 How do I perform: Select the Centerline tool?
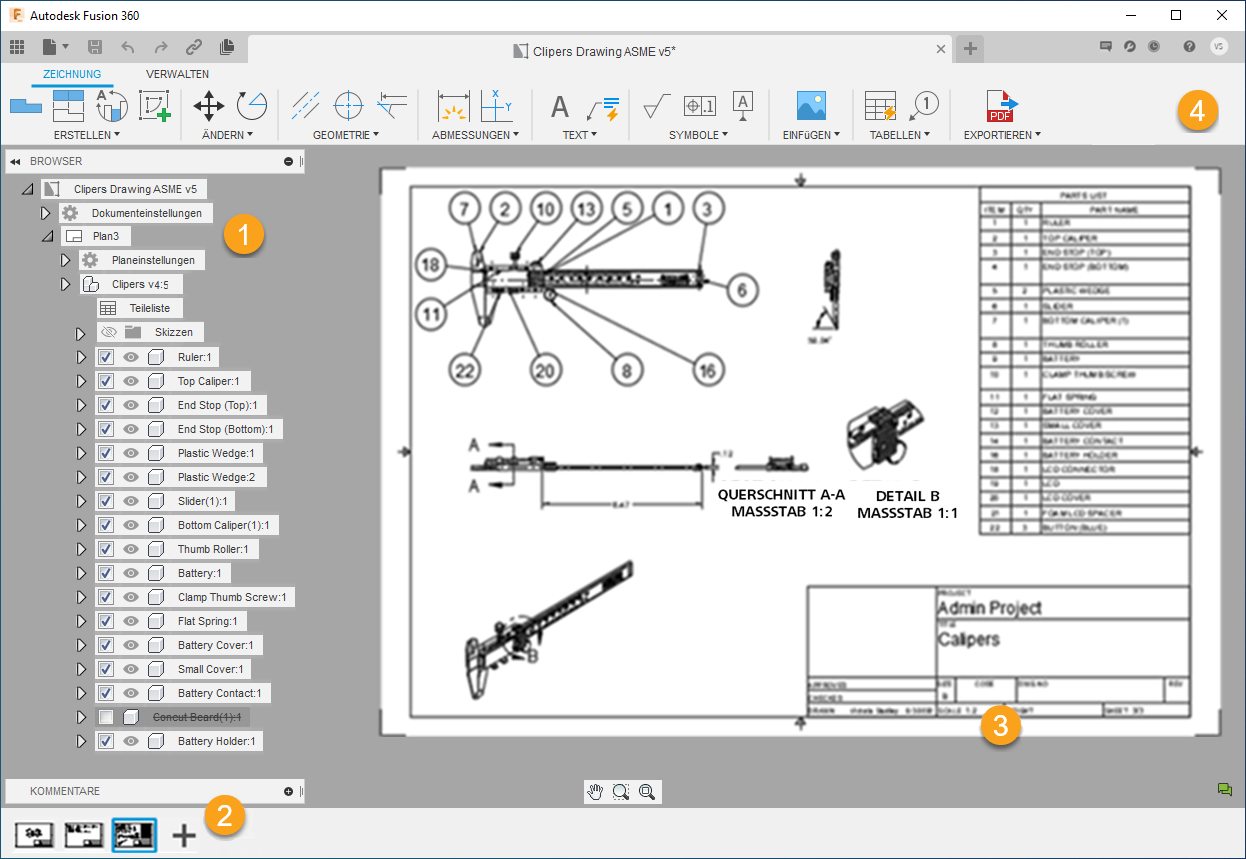(x=305, y=105)
